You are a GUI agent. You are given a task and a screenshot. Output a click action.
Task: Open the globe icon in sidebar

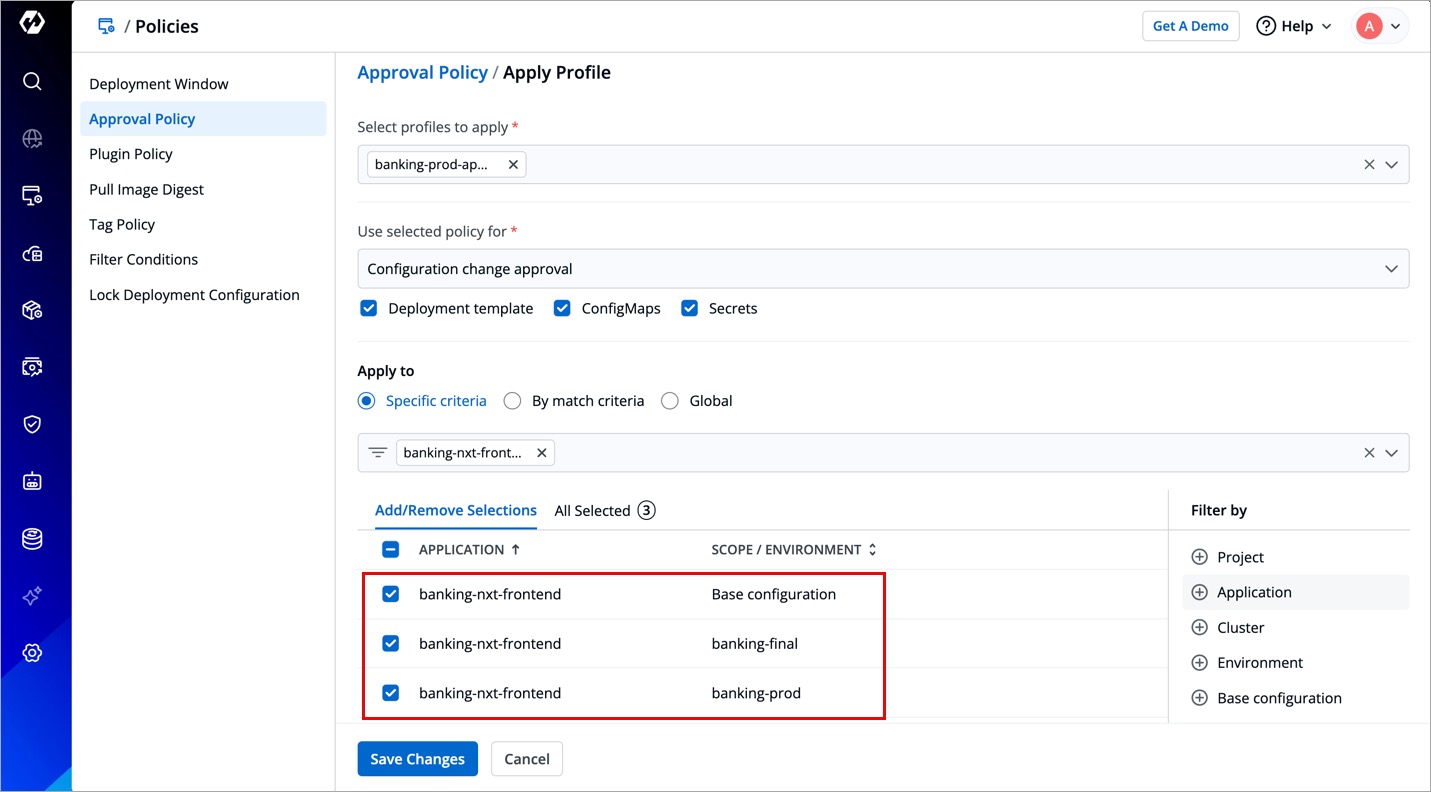point(32,139)
